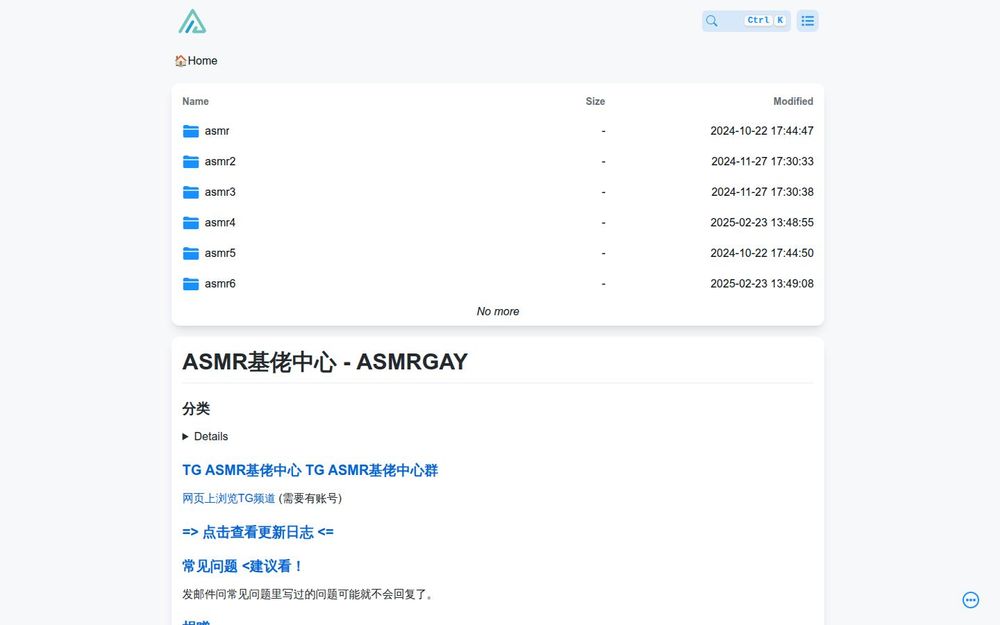Viewport: 1000px width, 625px height.
Task: Click modified date 2024-11-27 17:30:38
Action: point(762,192)
